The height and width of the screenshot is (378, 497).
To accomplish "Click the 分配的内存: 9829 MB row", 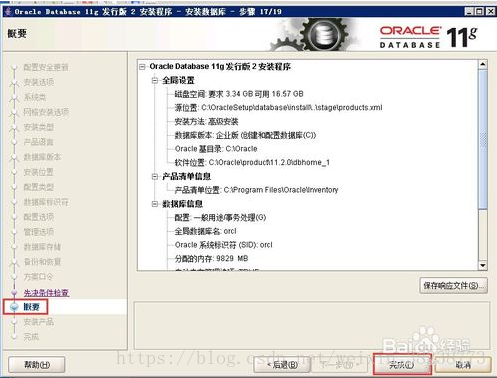I will pyautogui.click(x=211, y=259).
